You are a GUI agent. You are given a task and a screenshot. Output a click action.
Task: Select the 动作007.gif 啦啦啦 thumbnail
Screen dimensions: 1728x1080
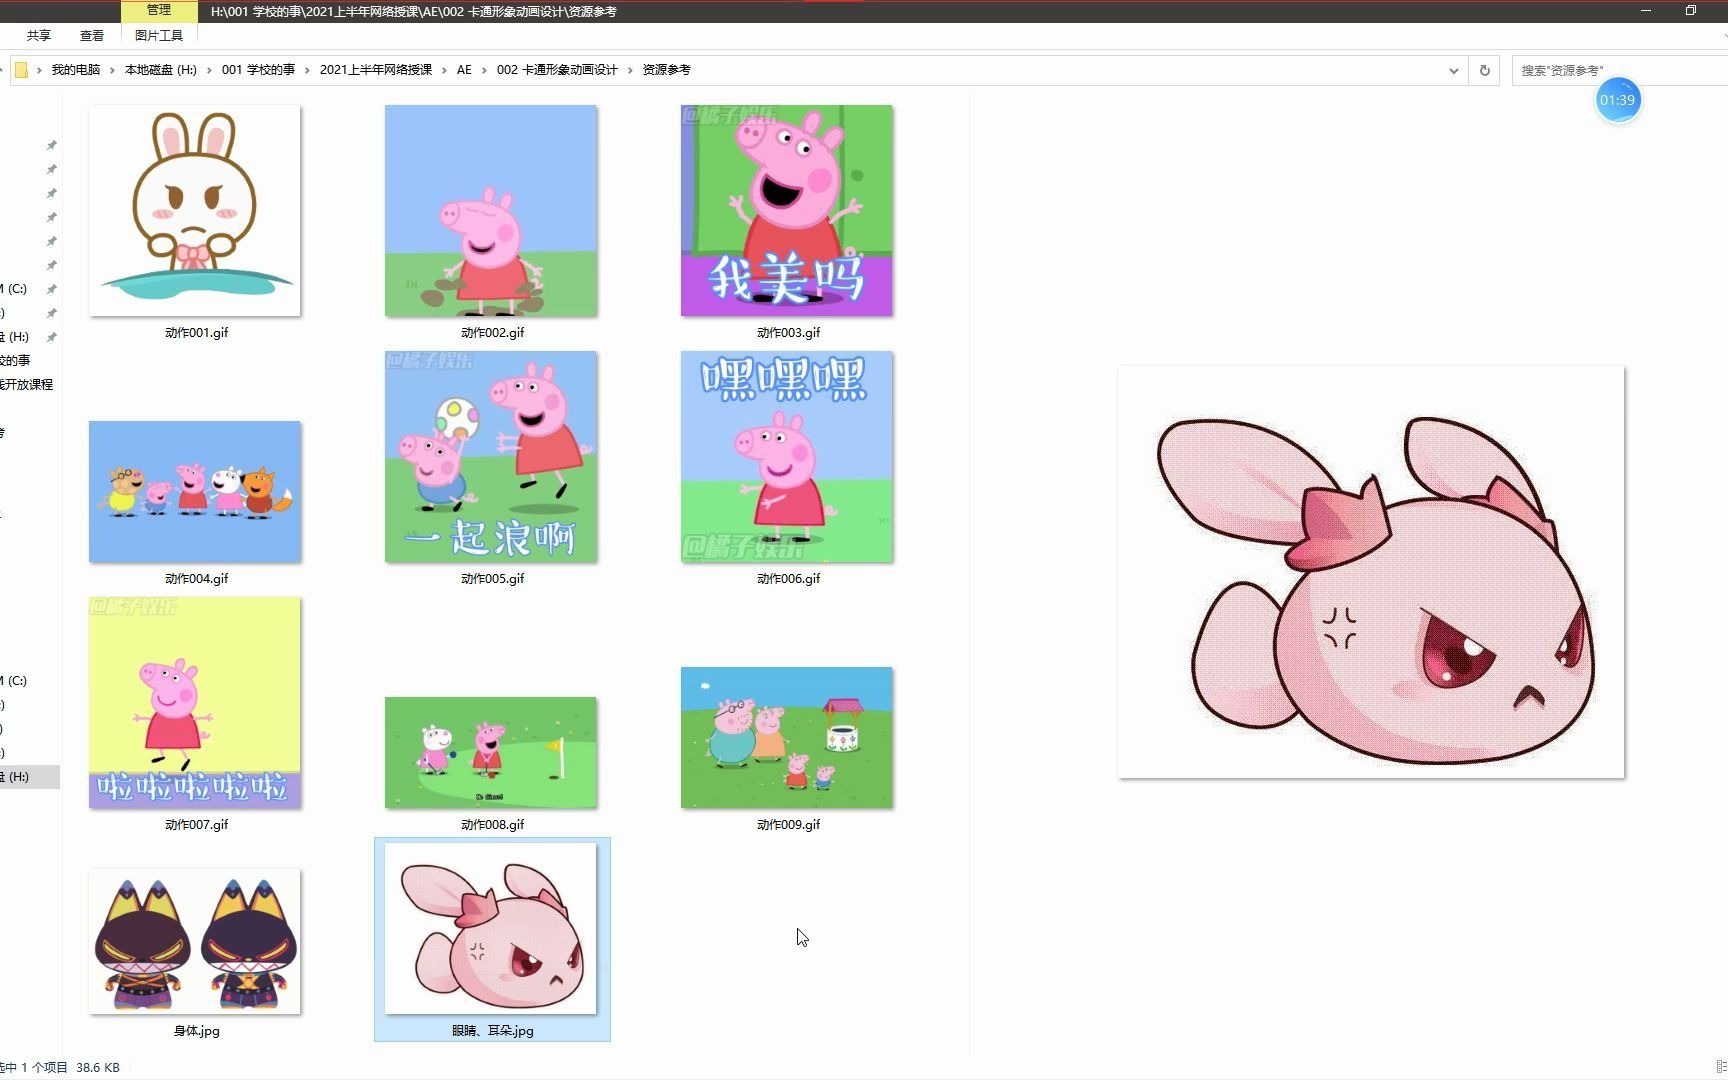click(x=195, y=703)
